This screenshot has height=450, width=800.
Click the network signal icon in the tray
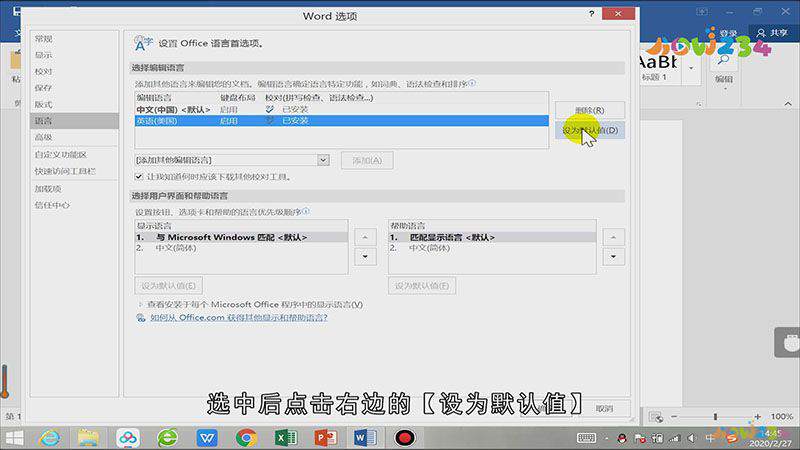click(x=674, y=438)
